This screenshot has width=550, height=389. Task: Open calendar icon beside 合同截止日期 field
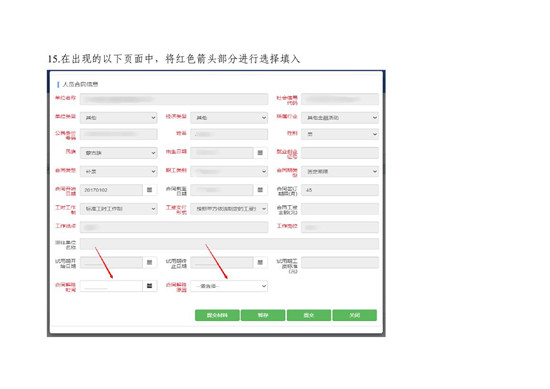(260, 190)
